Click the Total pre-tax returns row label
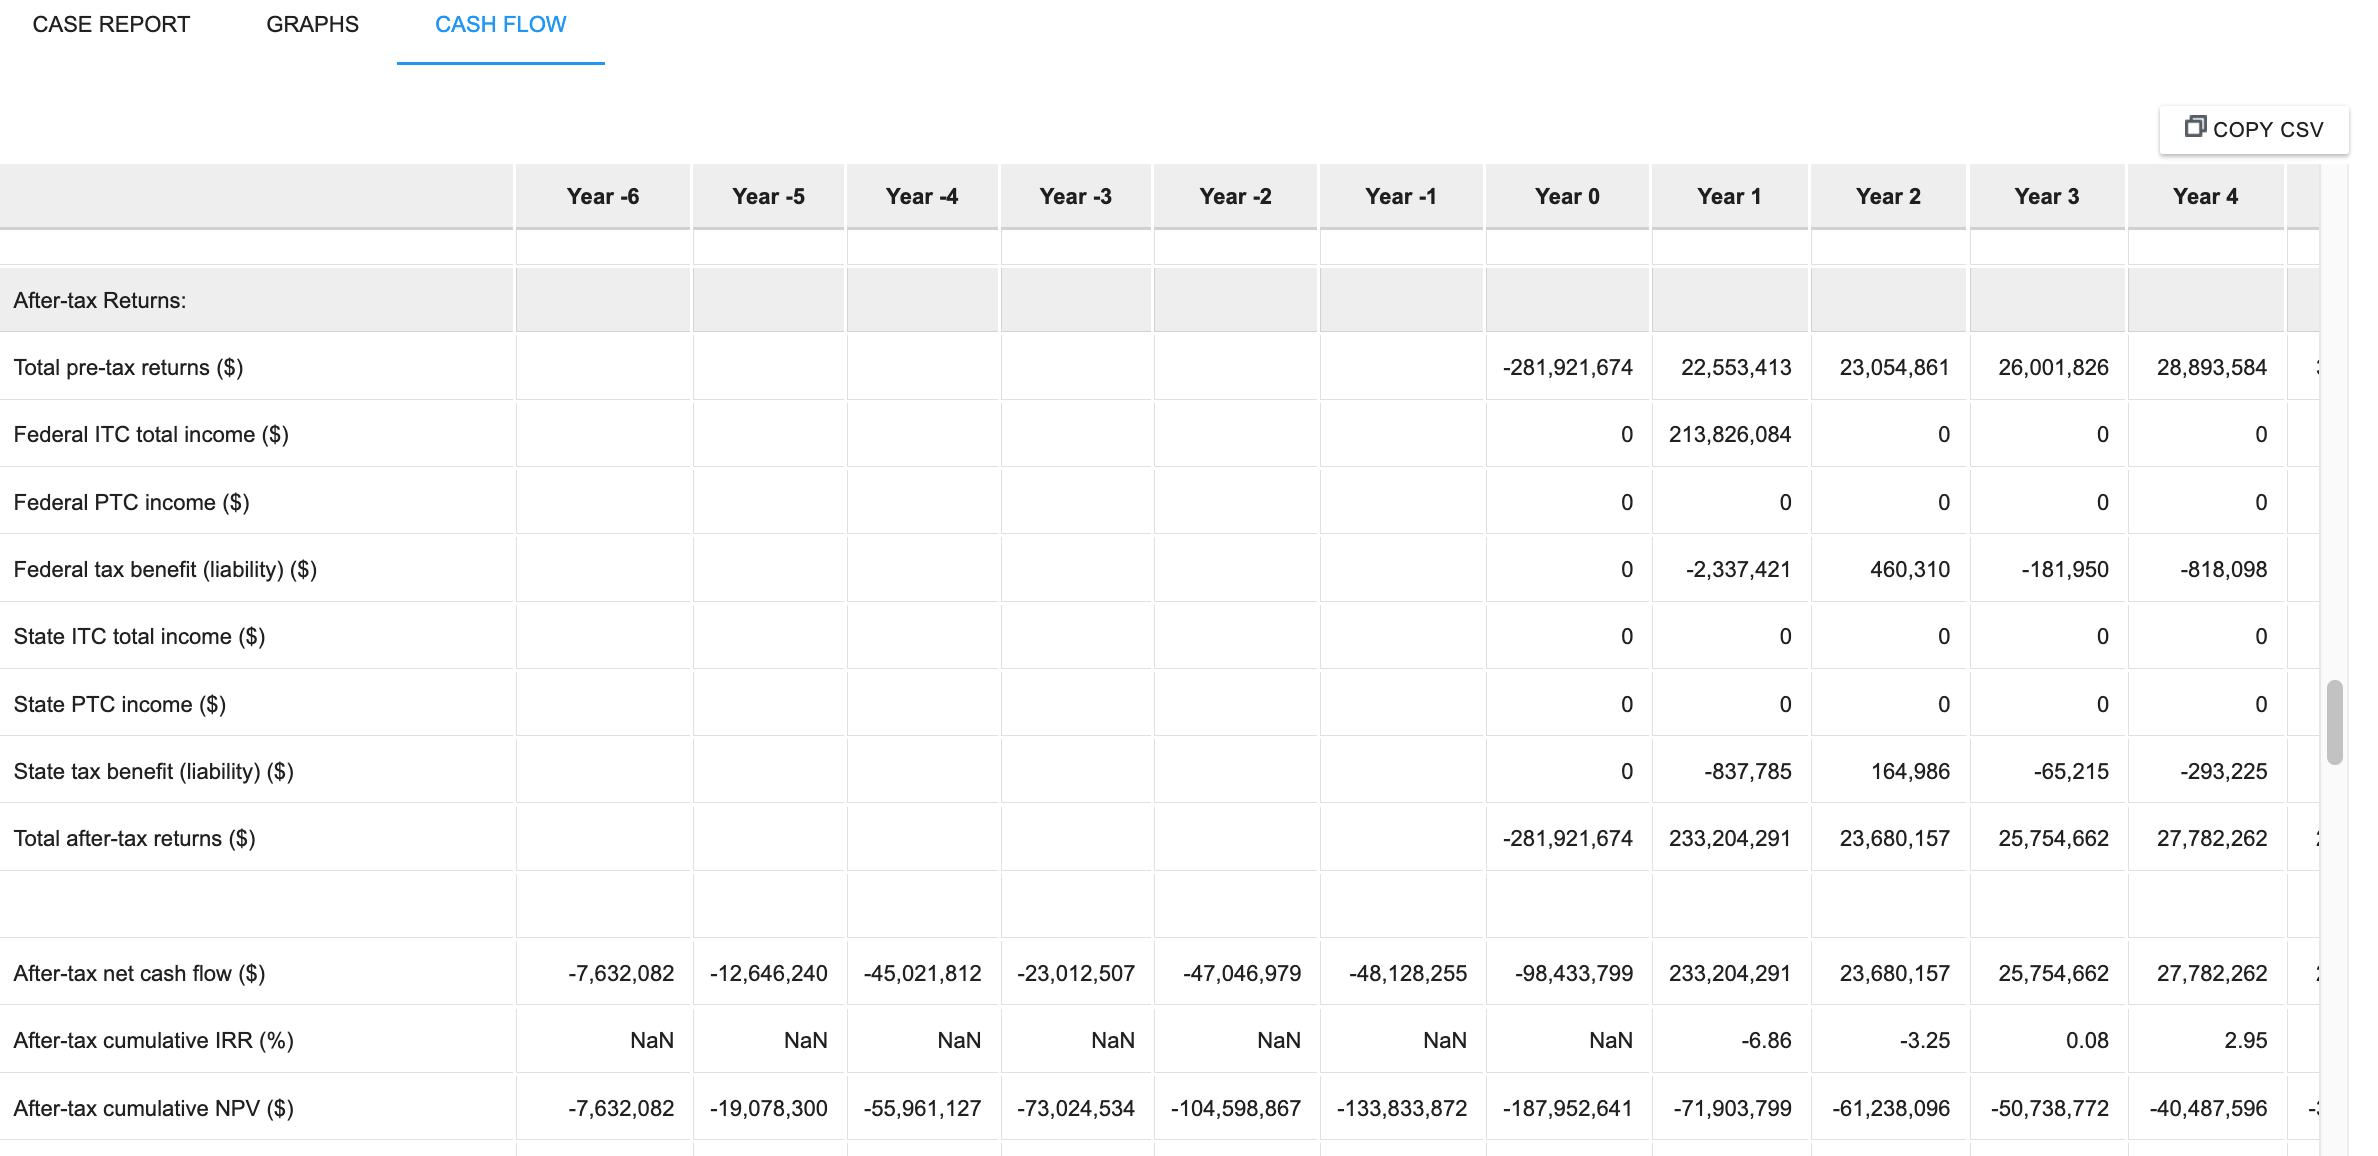 (x=128, y=368)
